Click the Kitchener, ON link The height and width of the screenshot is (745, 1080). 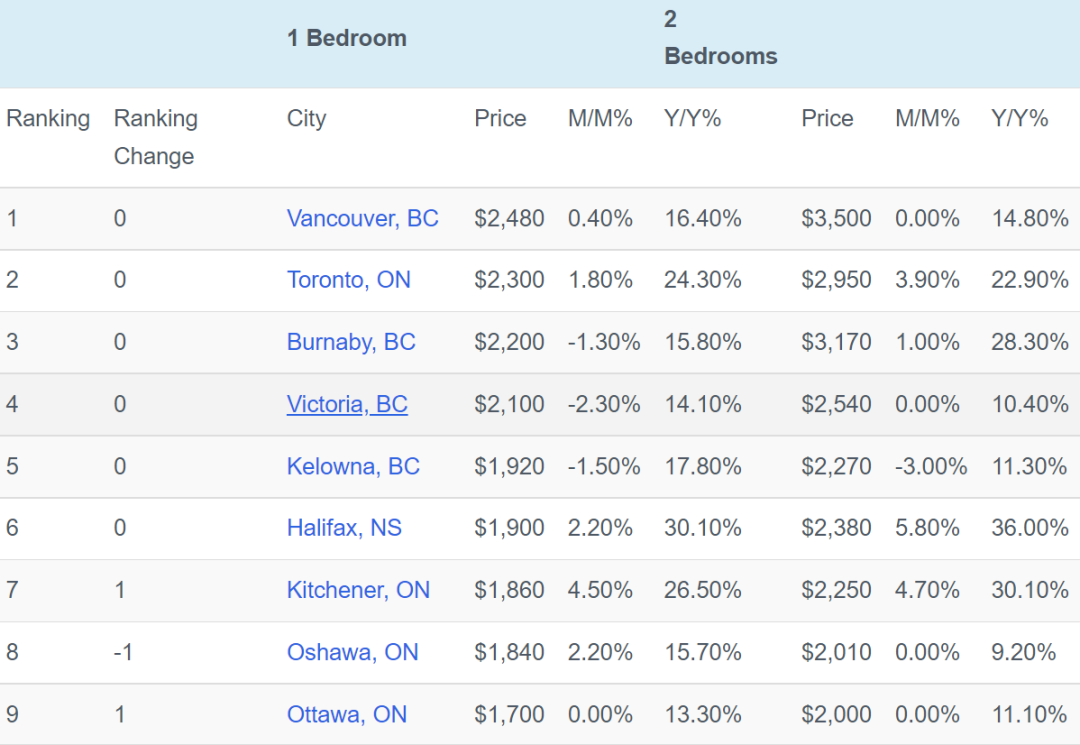(x=358, y=590)
